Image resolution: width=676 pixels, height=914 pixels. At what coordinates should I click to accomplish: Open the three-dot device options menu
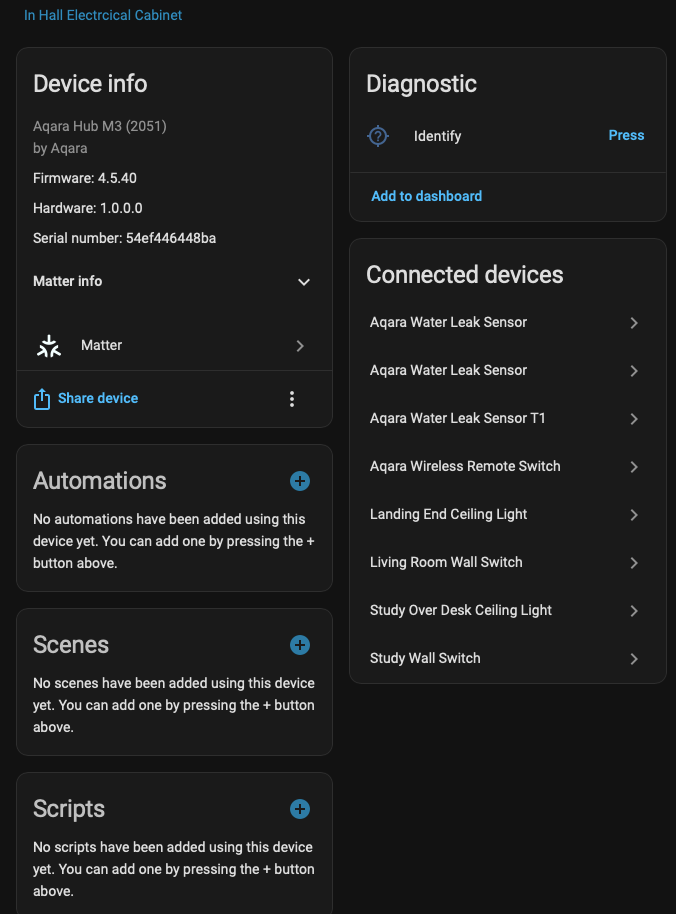(x=292, y=399)
